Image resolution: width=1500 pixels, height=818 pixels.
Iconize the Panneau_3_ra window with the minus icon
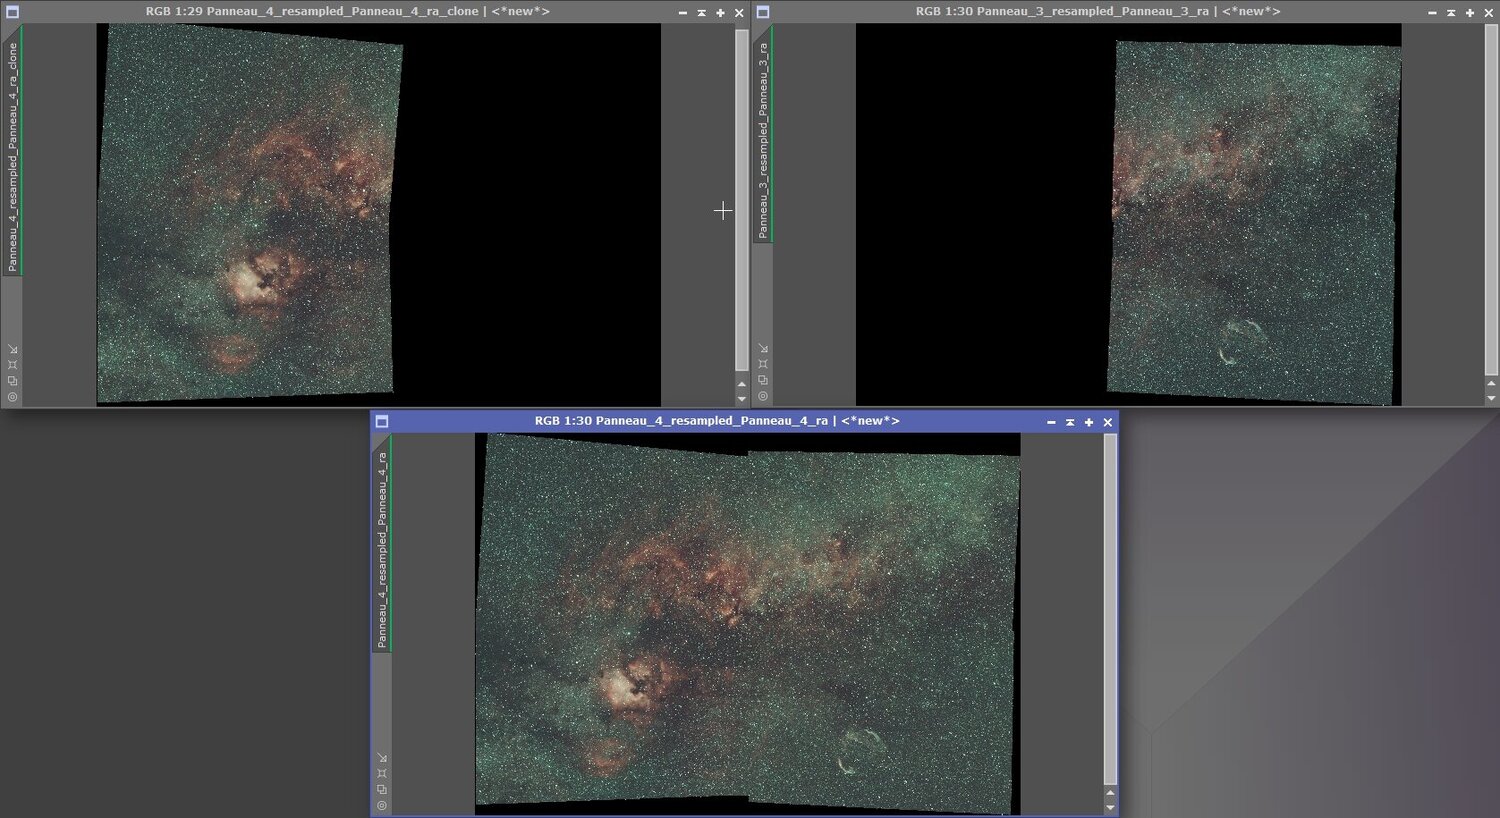pyautogui.click(x=1432, y=13)
